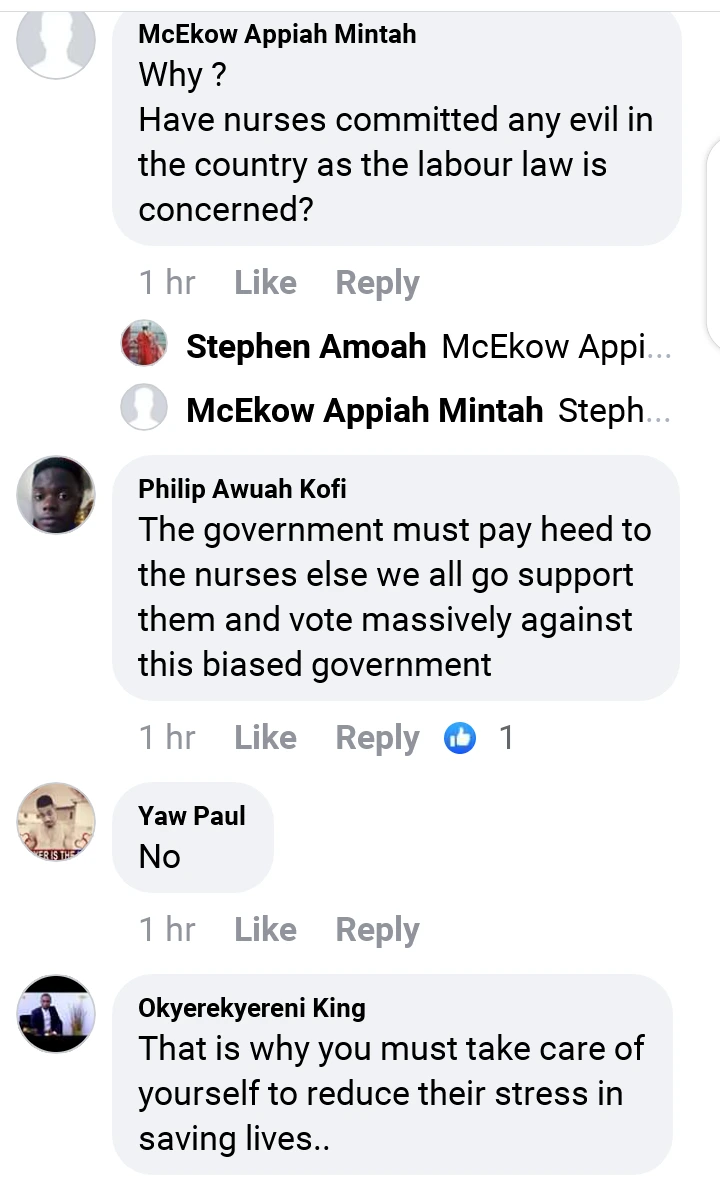This screenshot has width=720, height=1194.
Task: Like Philip Awuah Kofi's comment
Action: coord(265,737)
